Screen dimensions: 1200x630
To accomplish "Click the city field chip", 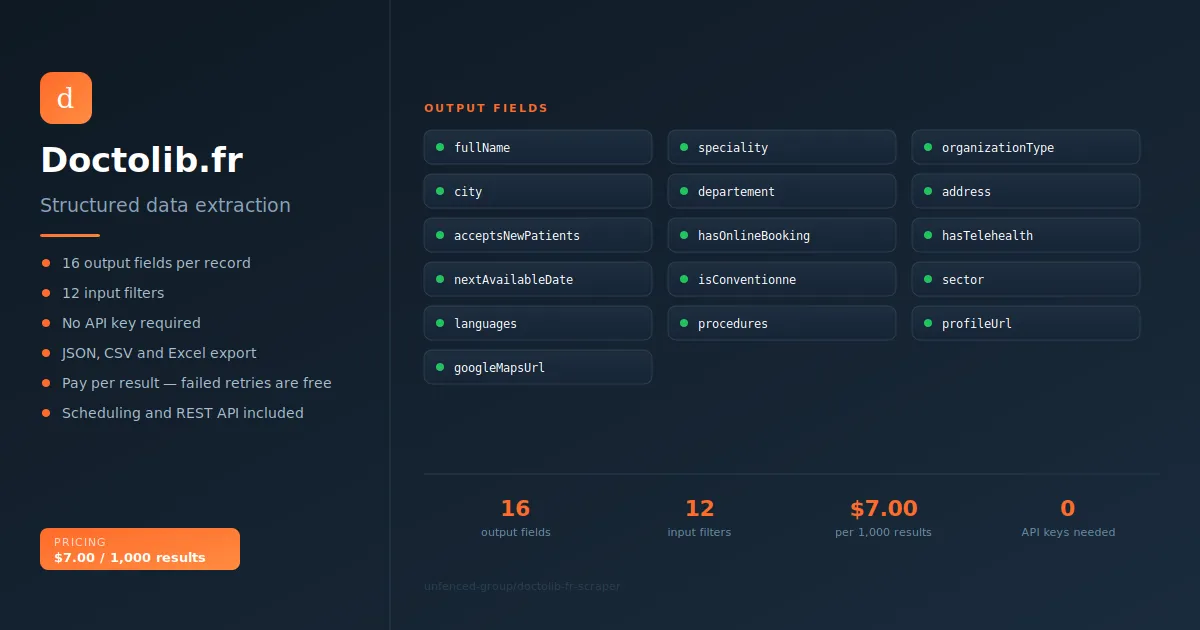I will 538,191.
